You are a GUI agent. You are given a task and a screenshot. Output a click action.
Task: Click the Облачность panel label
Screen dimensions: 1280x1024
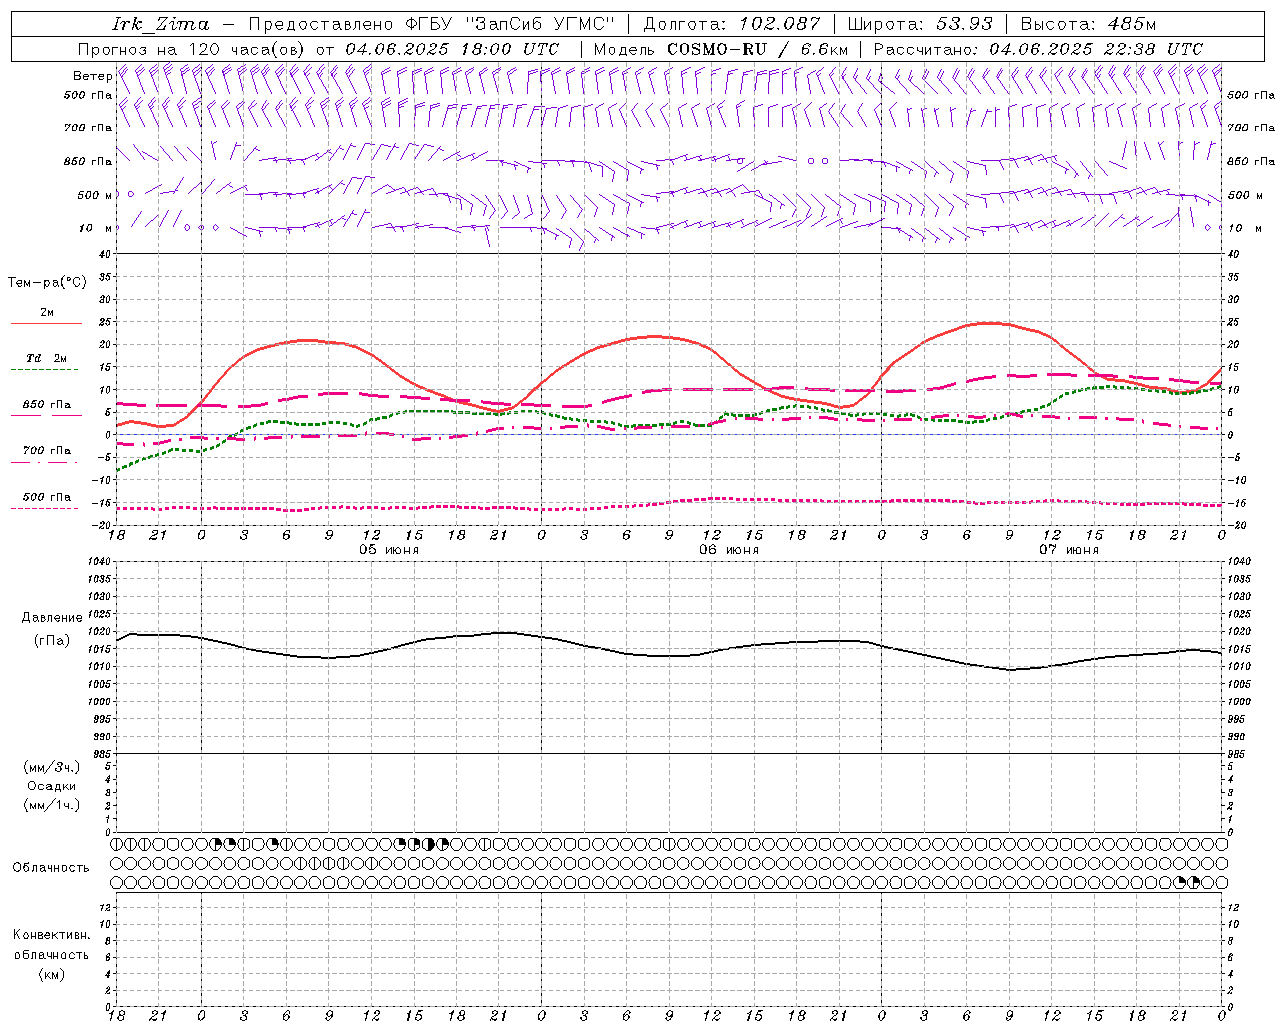point(51,868)
